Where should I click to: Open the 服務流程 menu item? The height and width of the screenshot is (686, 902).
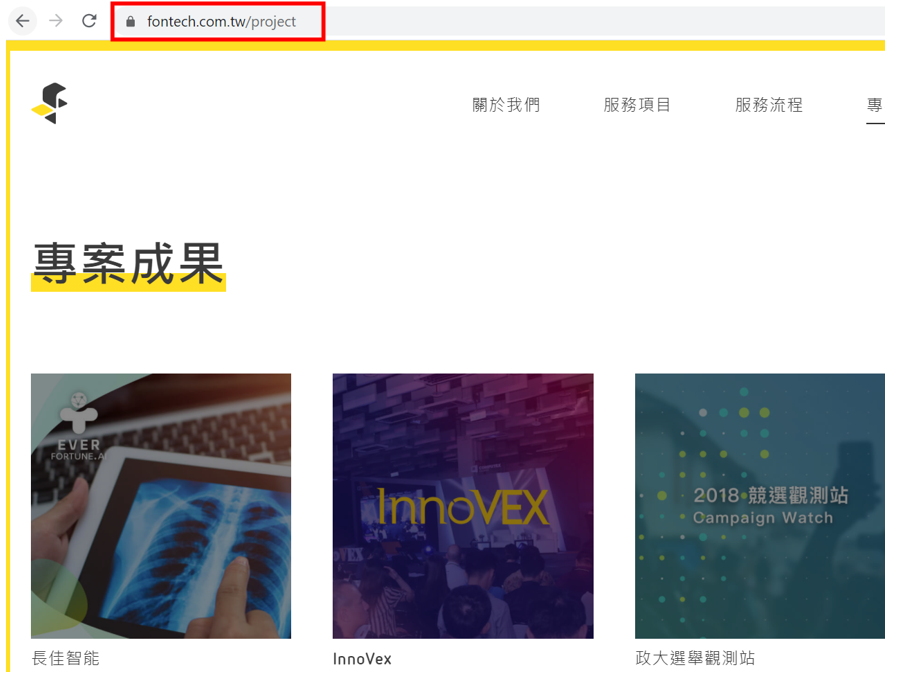tap(769, 105)
